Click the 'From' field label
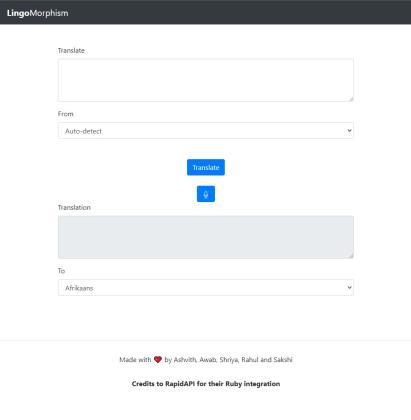The height and width of the screenshot is (420, 411). click(65, 114)
